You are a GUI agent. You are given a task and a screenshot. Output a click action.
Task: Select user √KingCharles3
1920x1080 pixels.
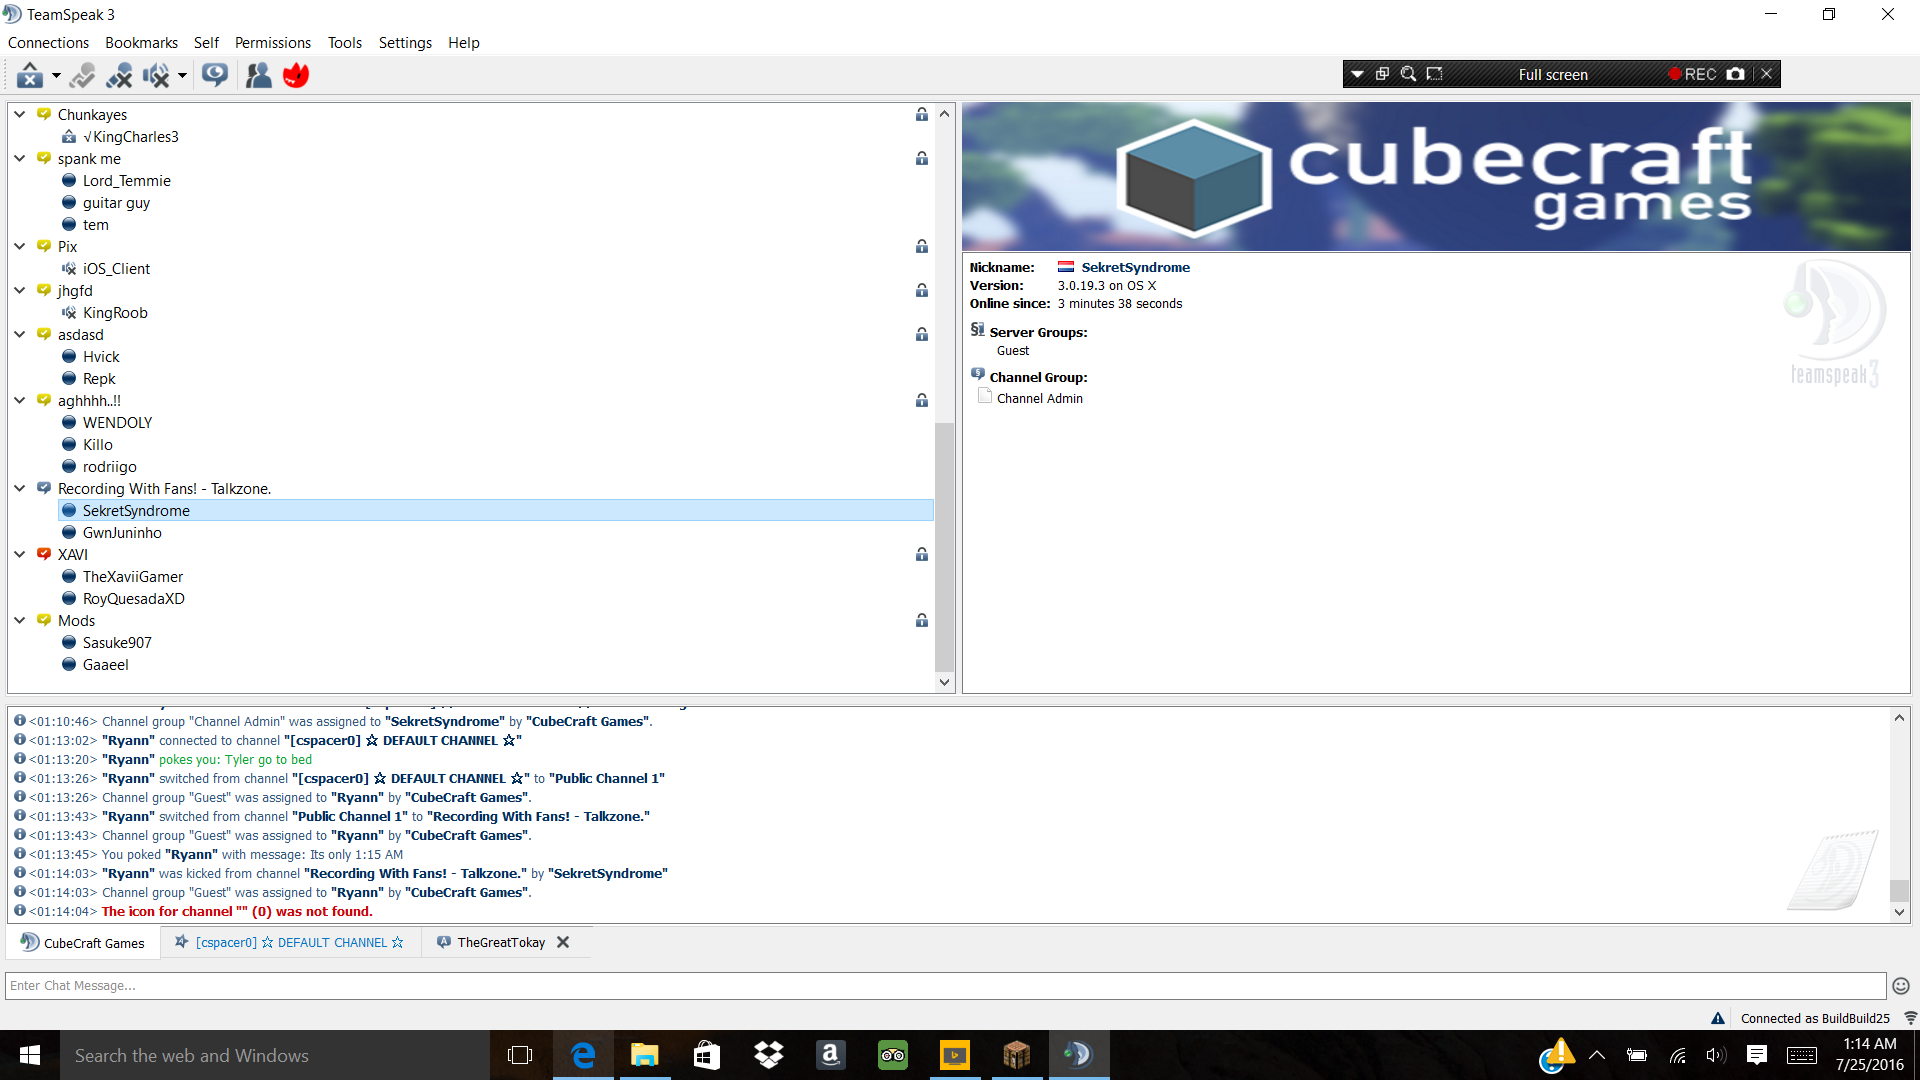pyautogui.click(x=131, y=137)
